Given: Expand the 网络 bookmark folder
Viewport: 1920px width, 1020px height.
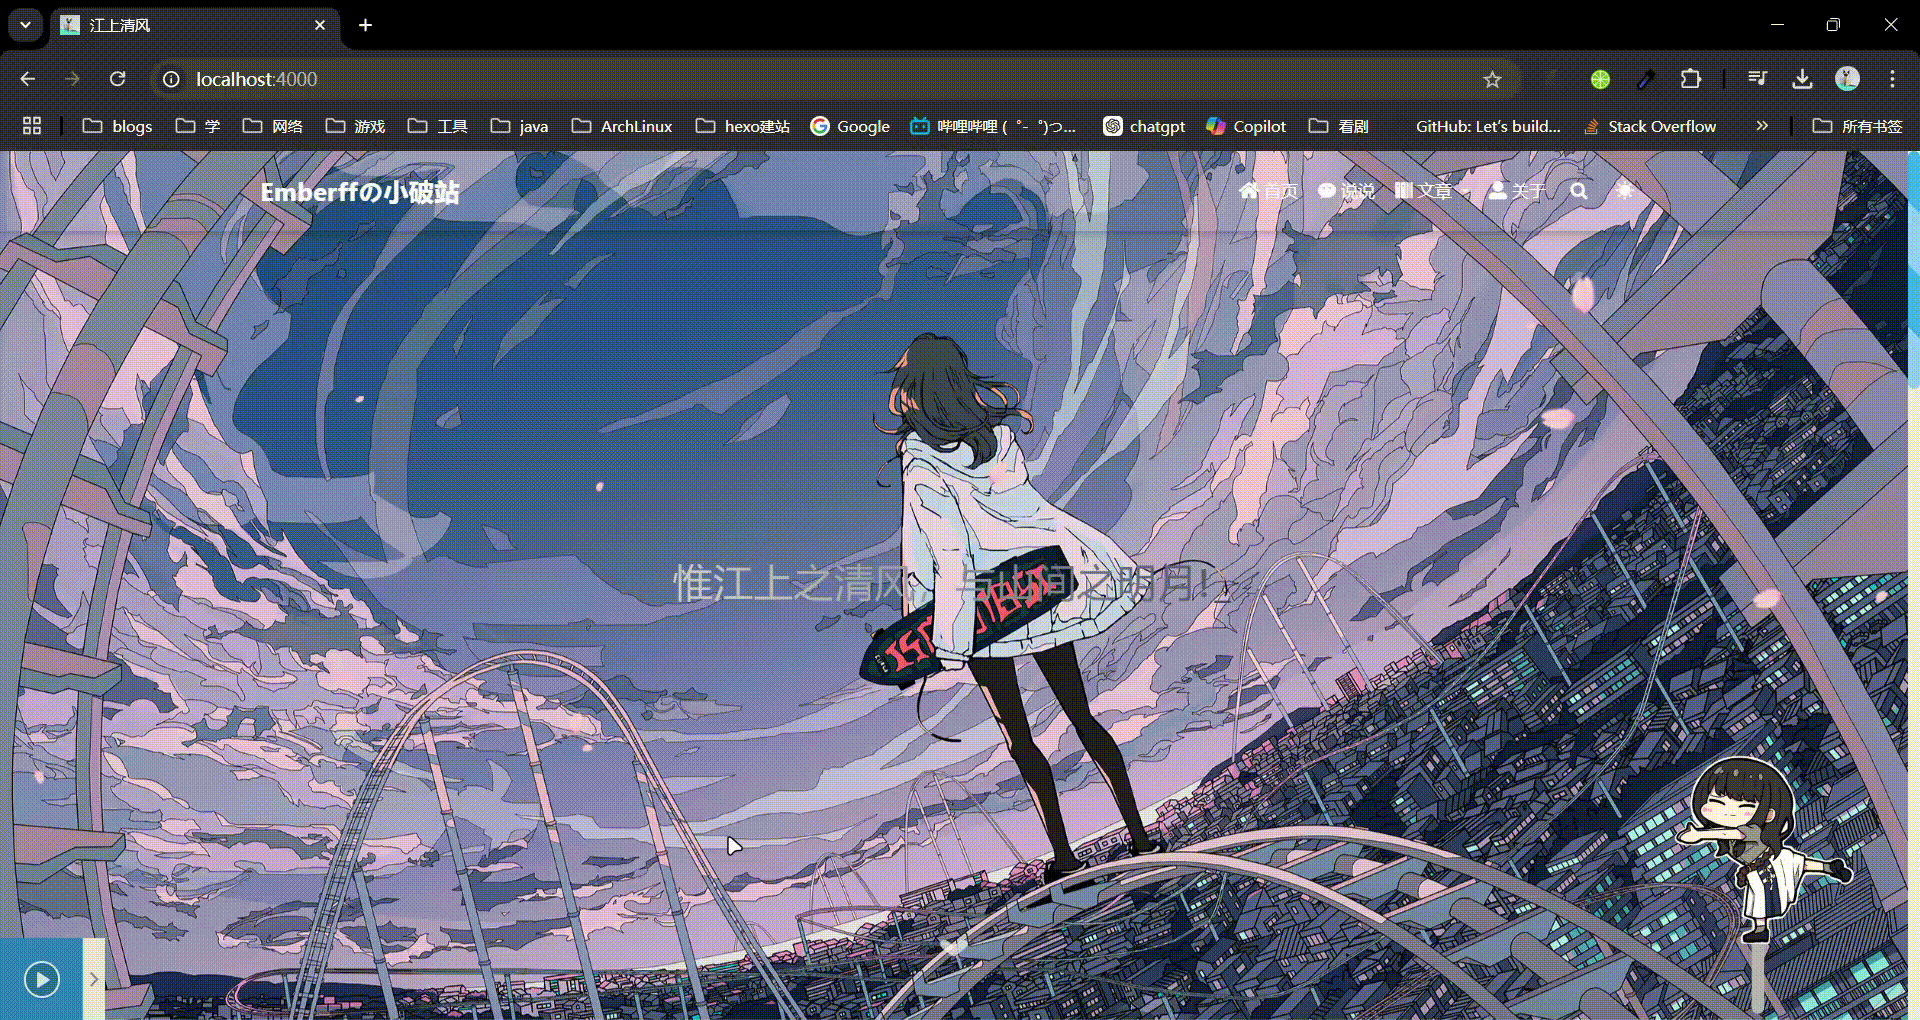Looking at the screenshot, I should pos(273,126).
